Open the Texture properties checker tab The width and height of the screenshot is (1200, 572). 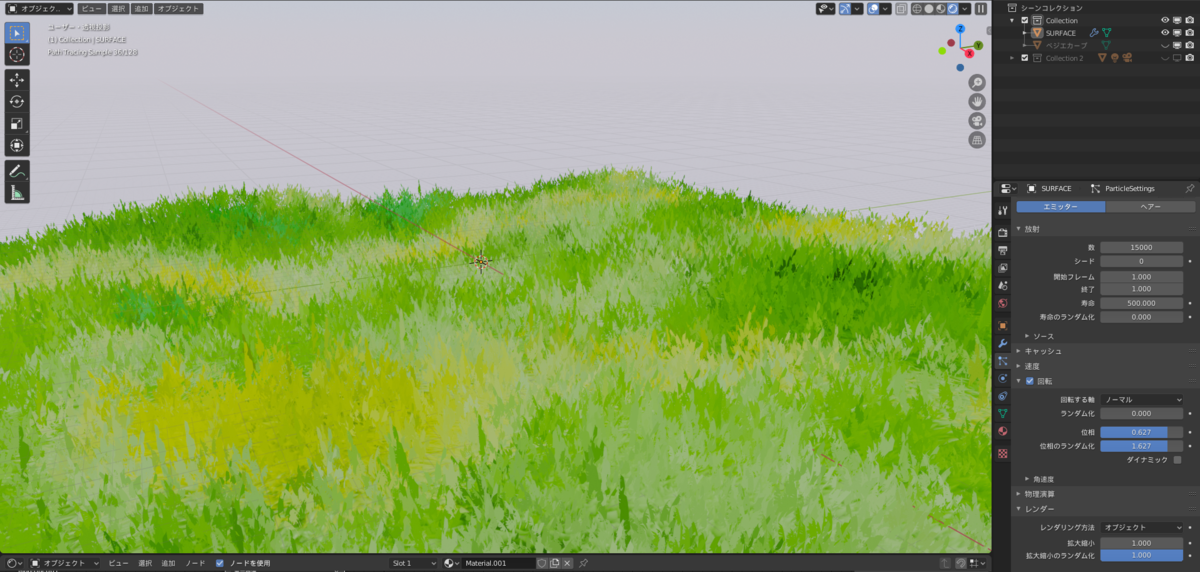[1003, 453]
